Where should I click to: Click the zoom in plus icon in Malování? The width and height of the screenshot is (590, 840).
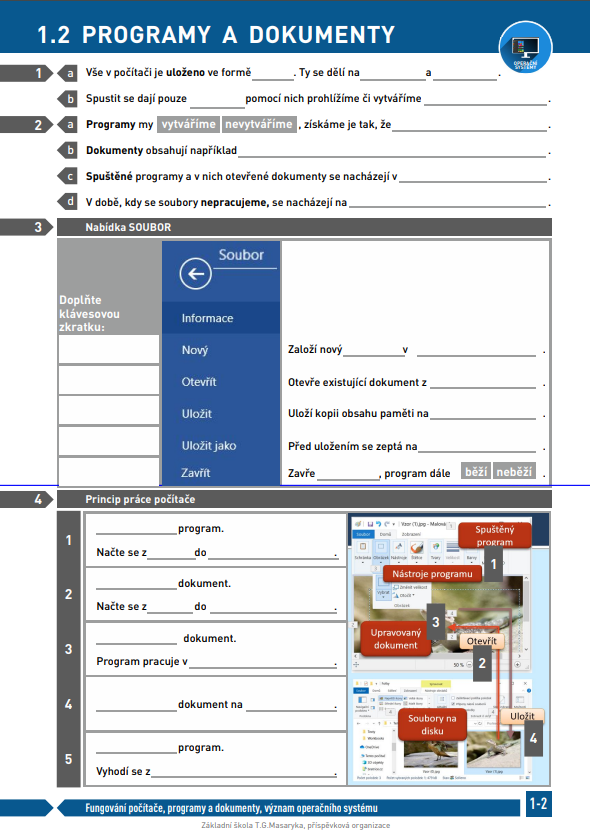point(518,664)
